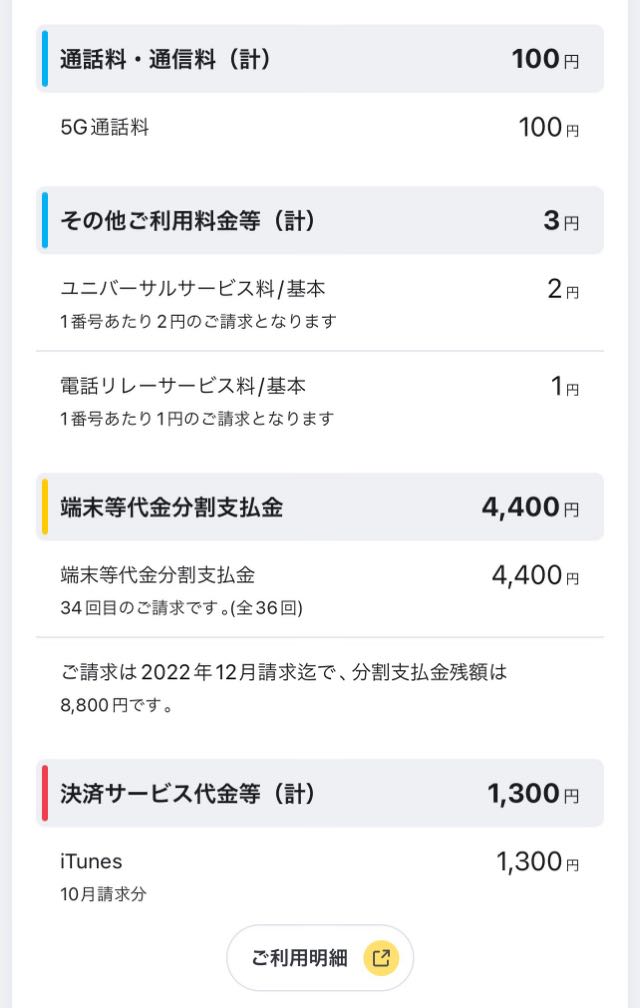Click the 1番号あたり1円のご請求 note
640x1008 pixels.
[x=197, y=419]
